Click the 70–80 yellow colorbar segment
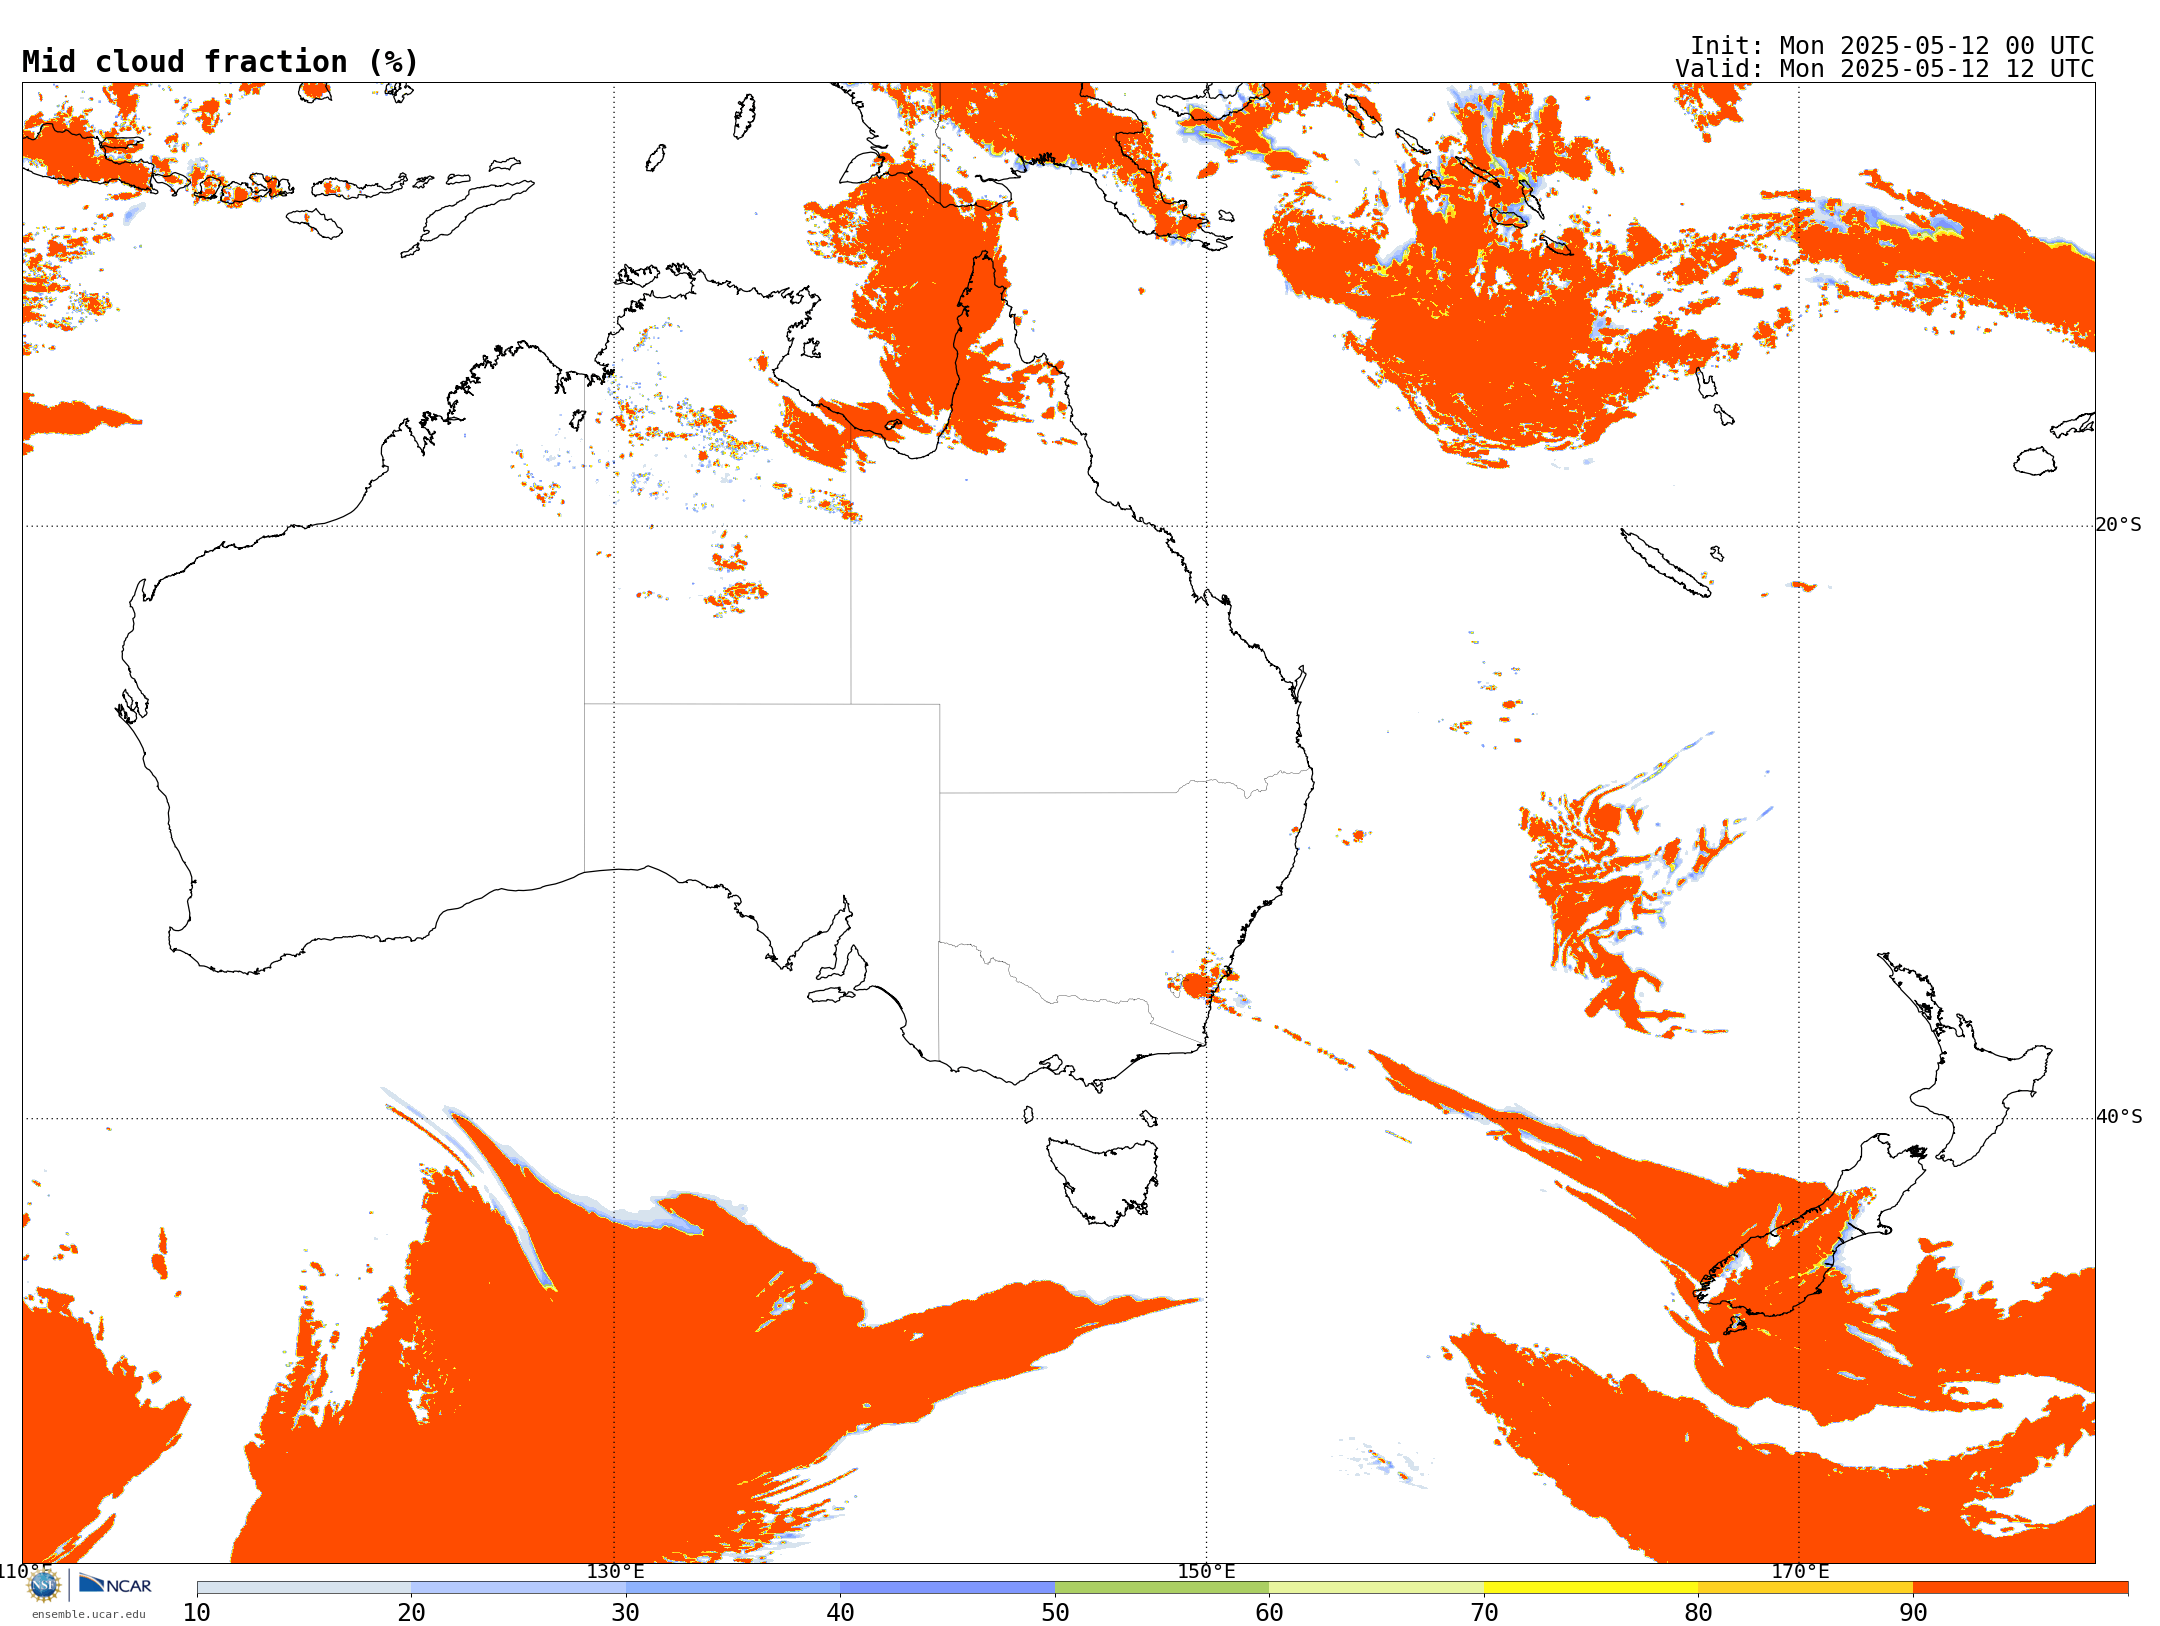This screenshot has height=1626, width=2160. click(x=1591, y=1587)
